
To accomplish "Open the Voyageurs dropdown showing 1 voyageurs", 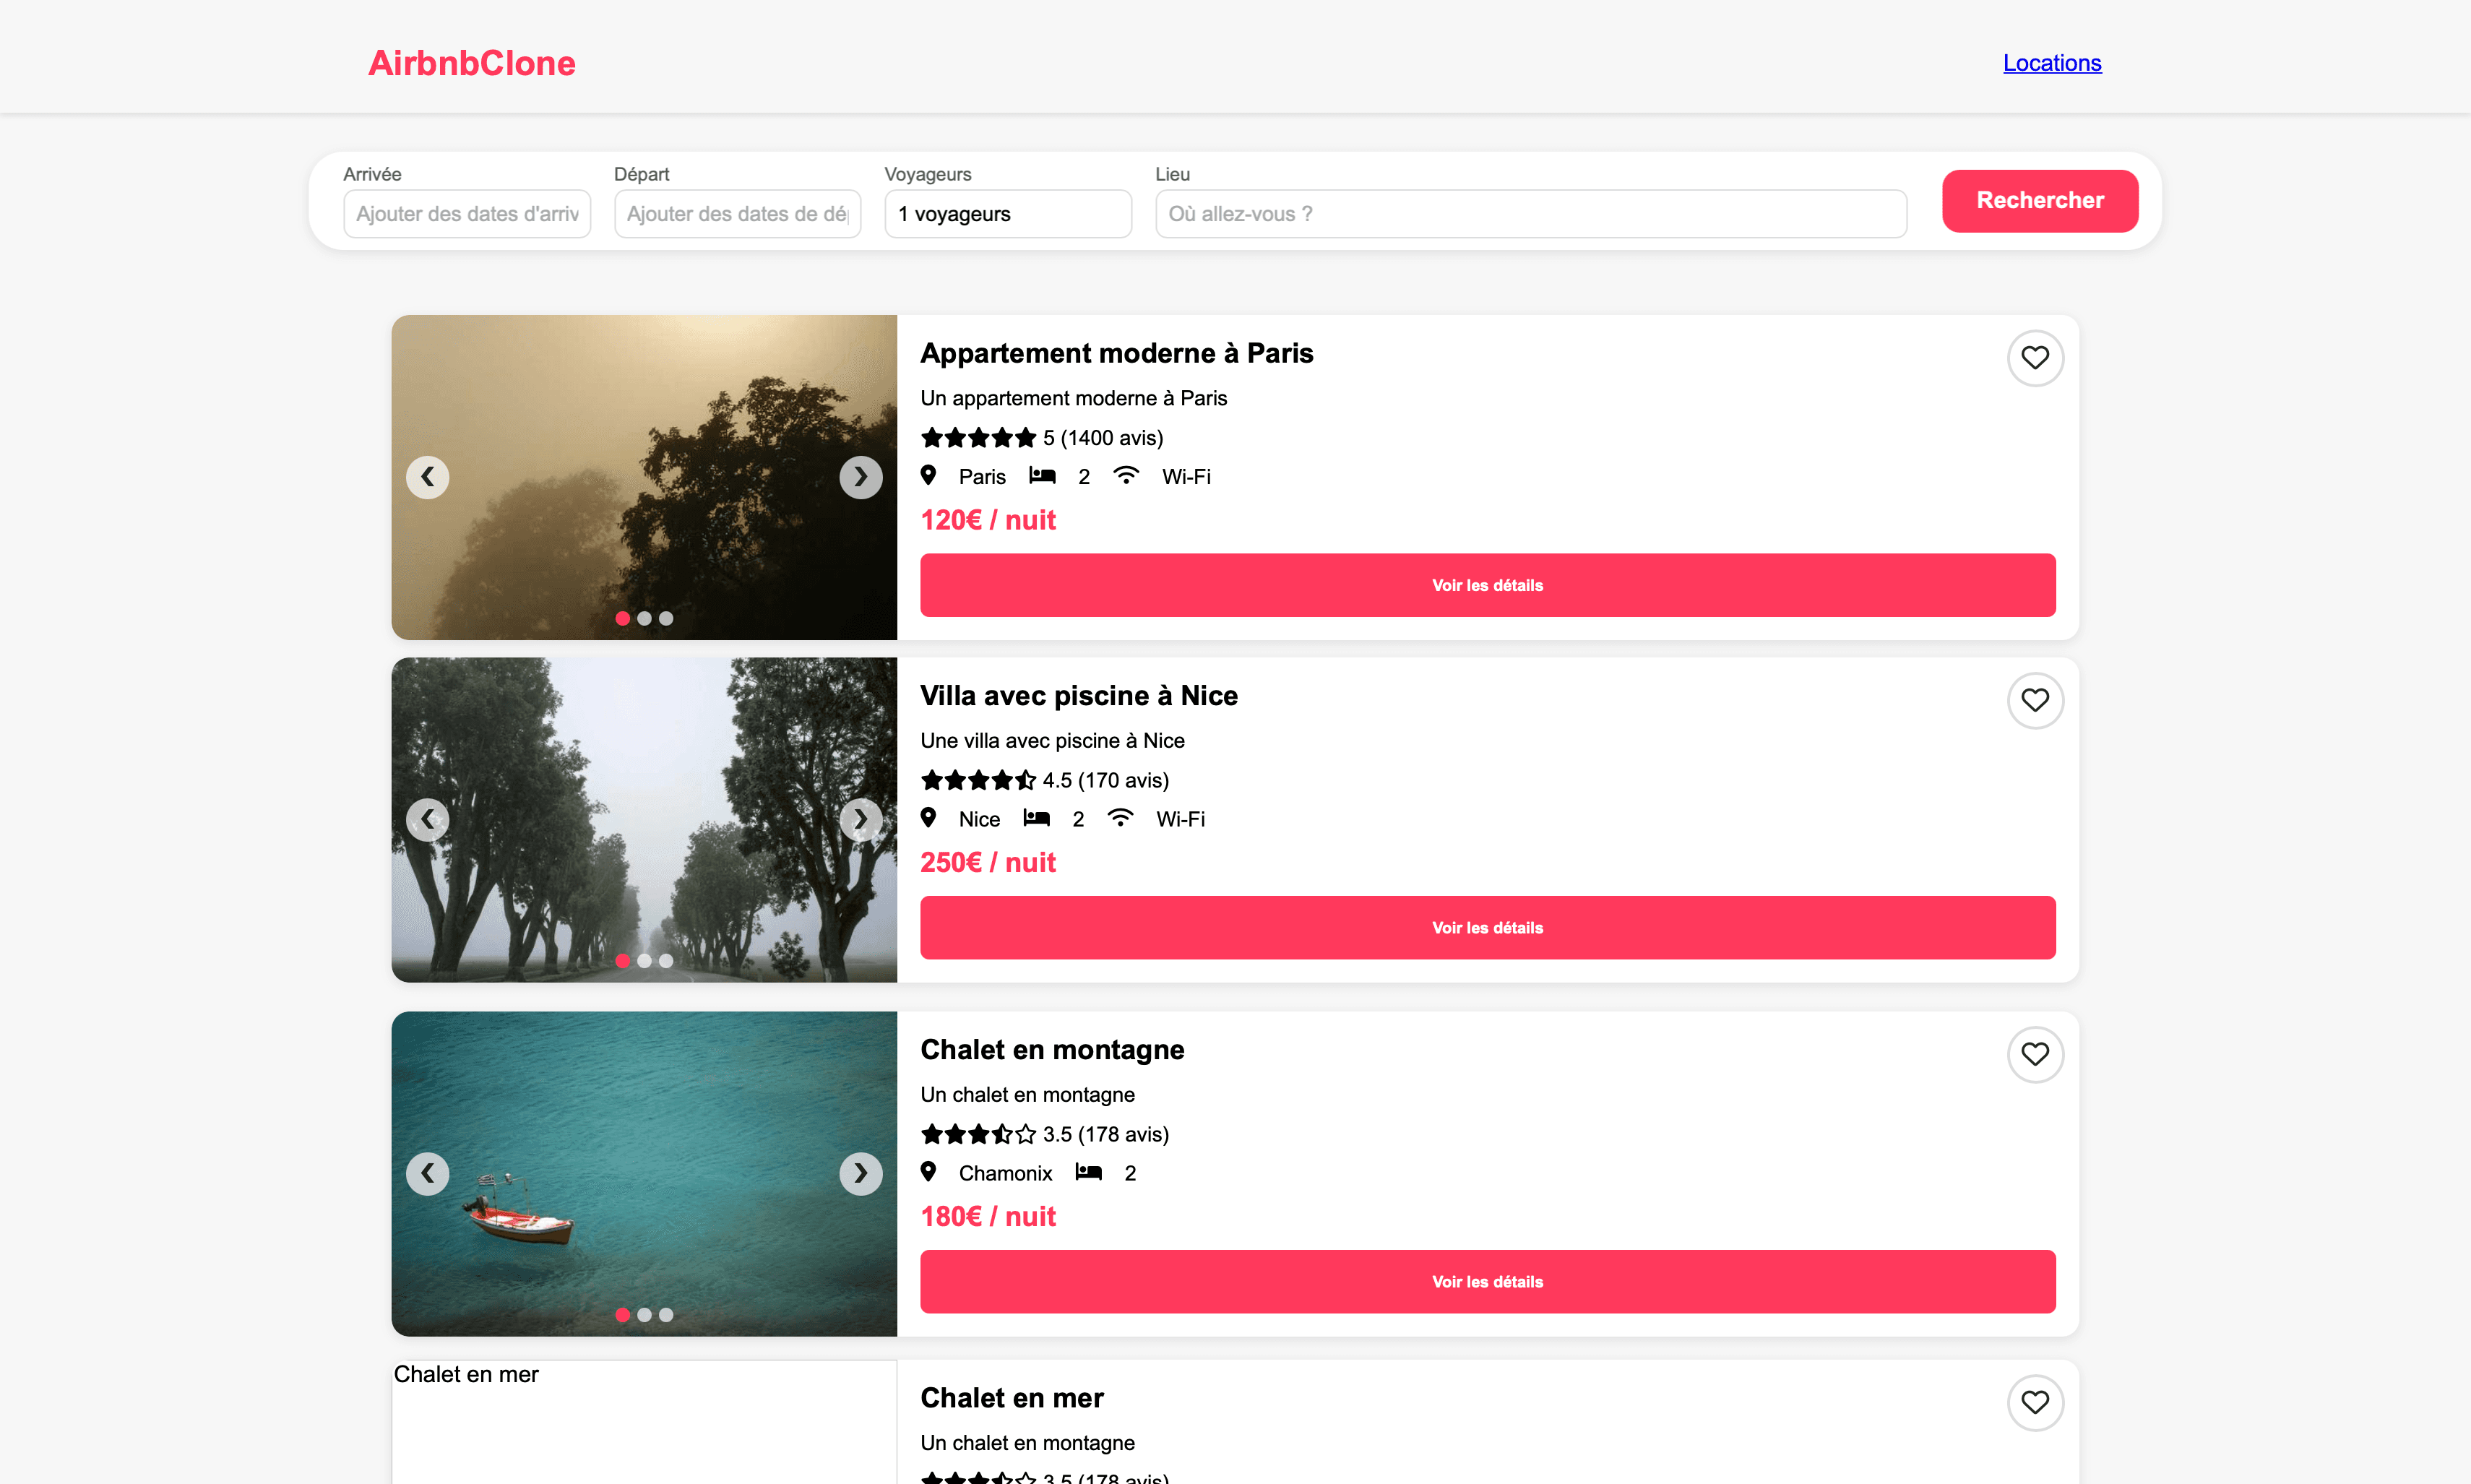I will tap(1008, 214).
